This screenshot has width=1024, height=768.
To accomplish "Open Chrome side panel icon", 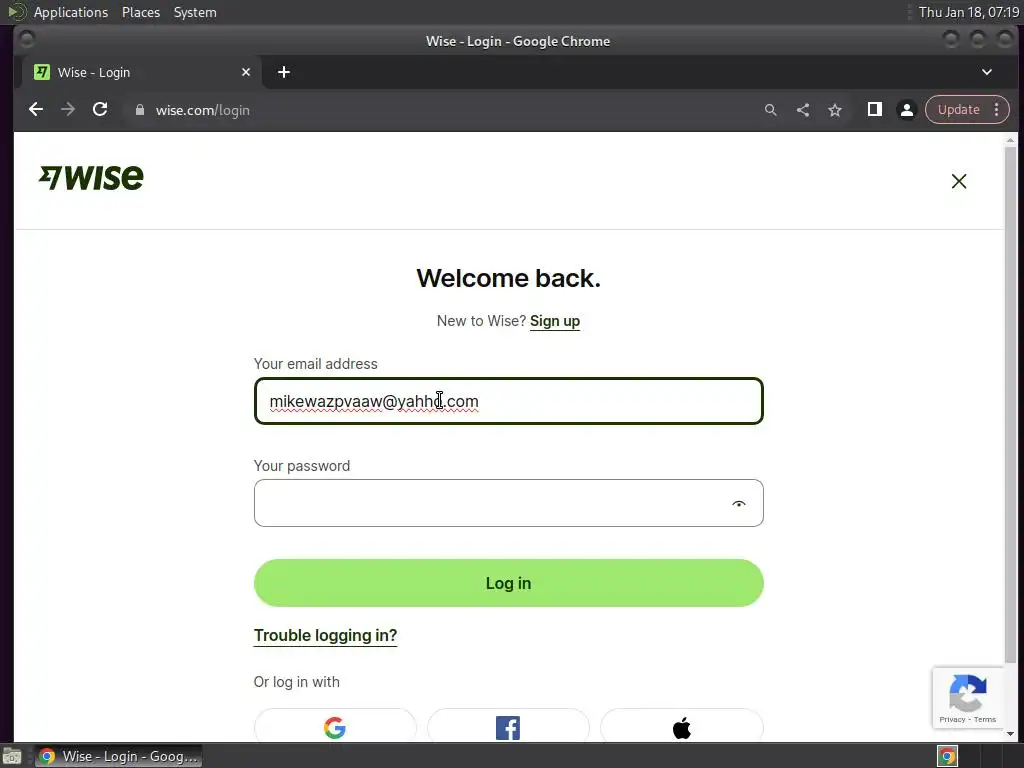I will click(874, 110).
